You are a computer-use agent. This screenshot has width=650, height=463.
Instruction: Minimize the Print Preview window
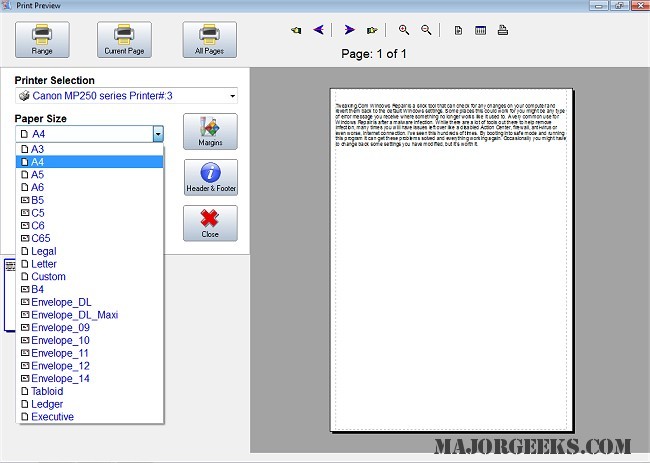point(599,5)
